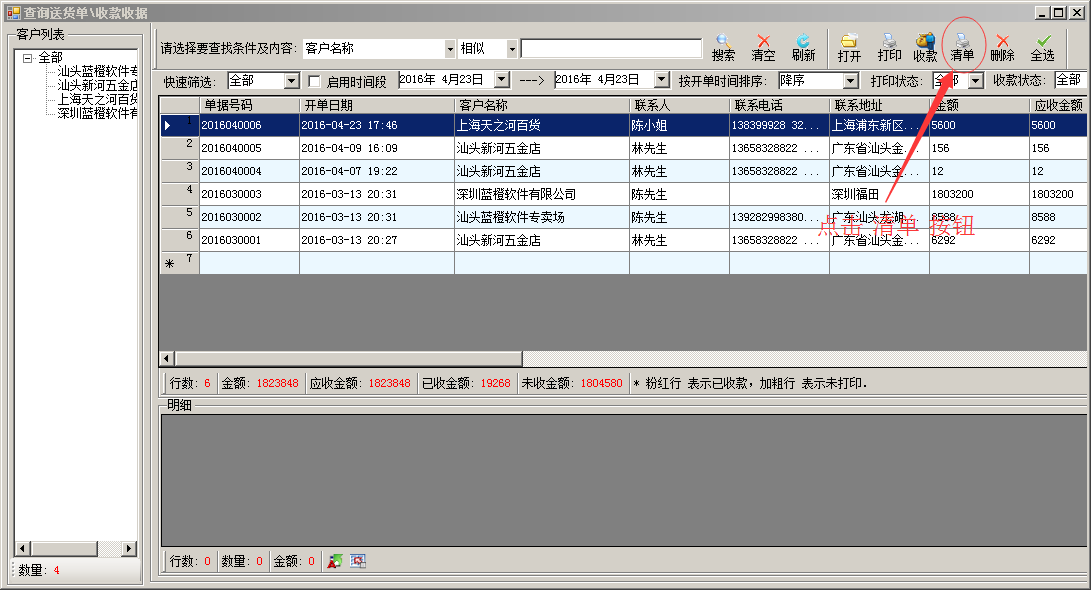Click the 未收金额 total 1804580
1091x590 pixels.
(x=601, y=383)
